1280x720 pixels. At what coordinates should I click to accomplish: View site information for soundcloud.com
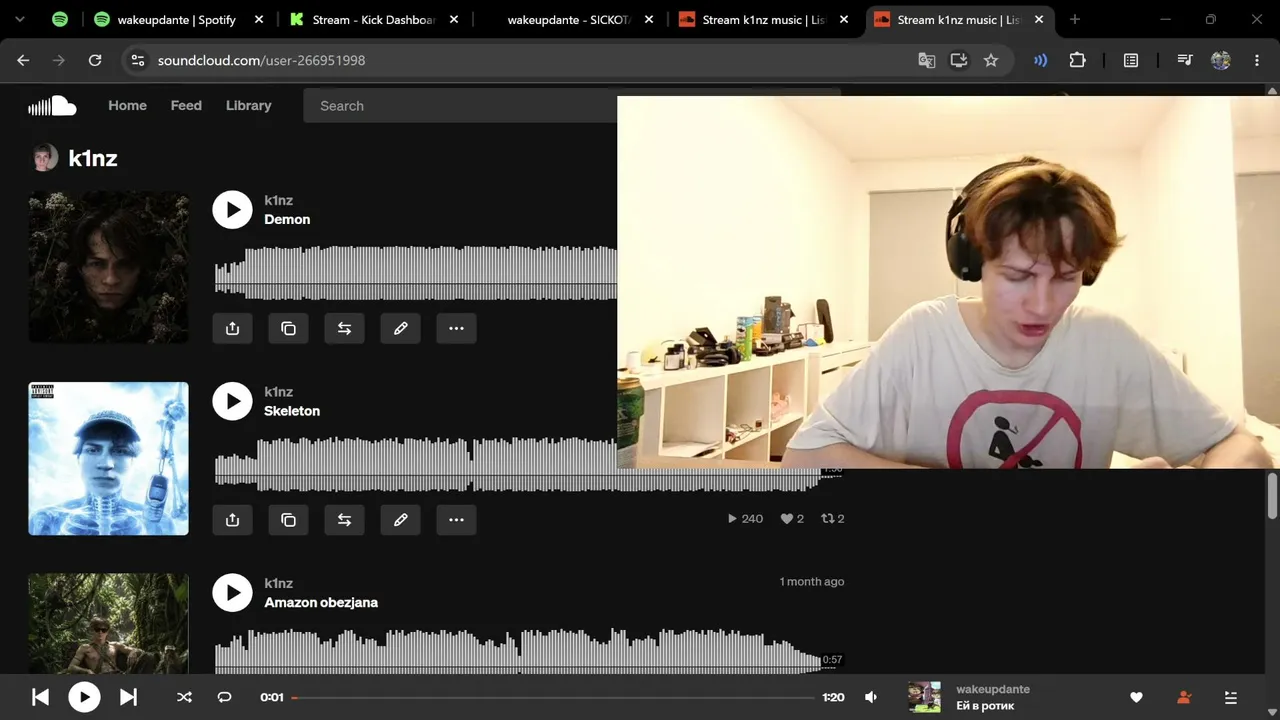[138, 60]
